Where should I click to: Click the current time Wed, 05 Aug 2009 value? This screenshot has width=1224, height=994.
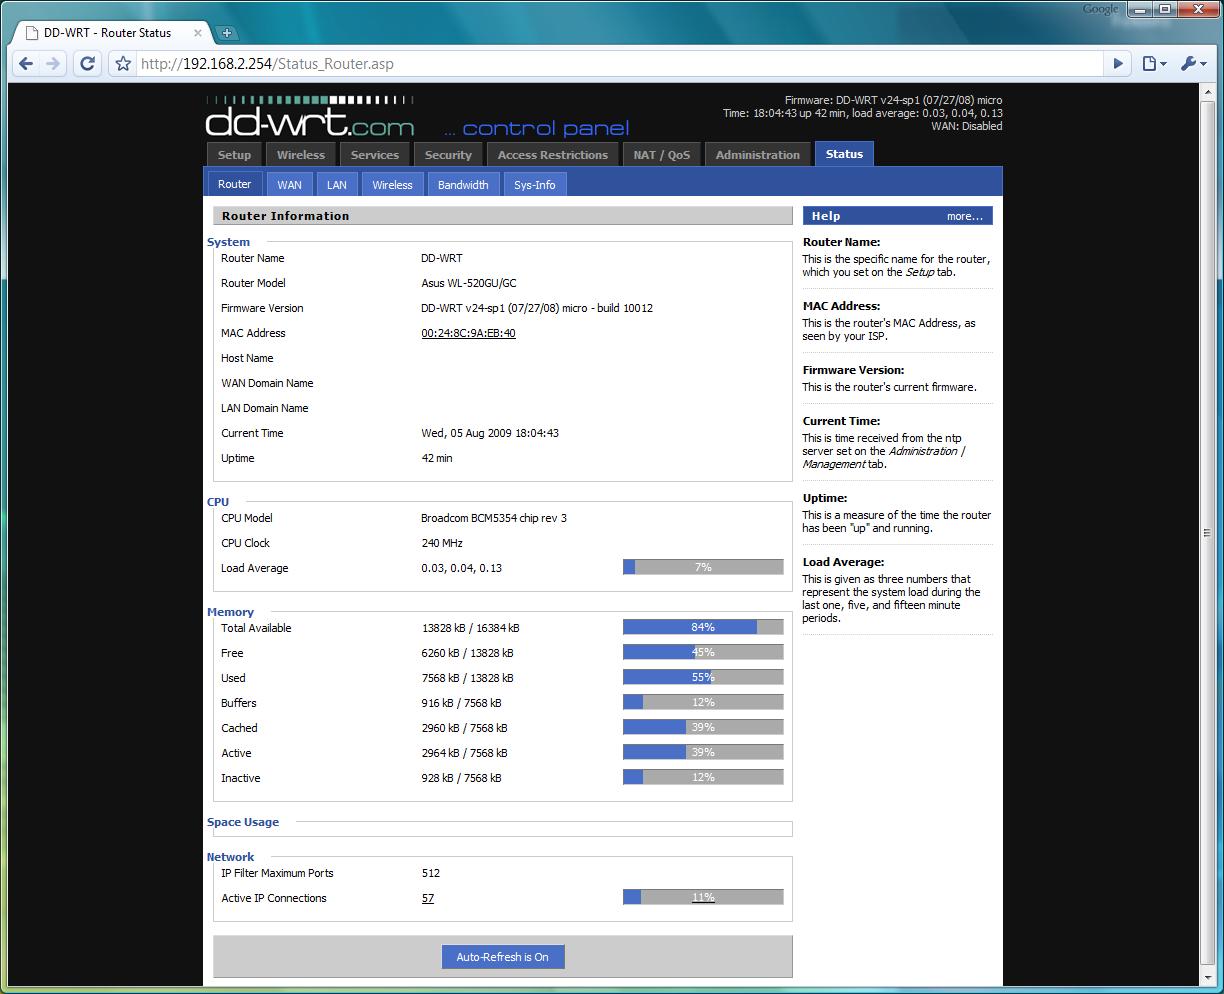(x=490, y=433)
